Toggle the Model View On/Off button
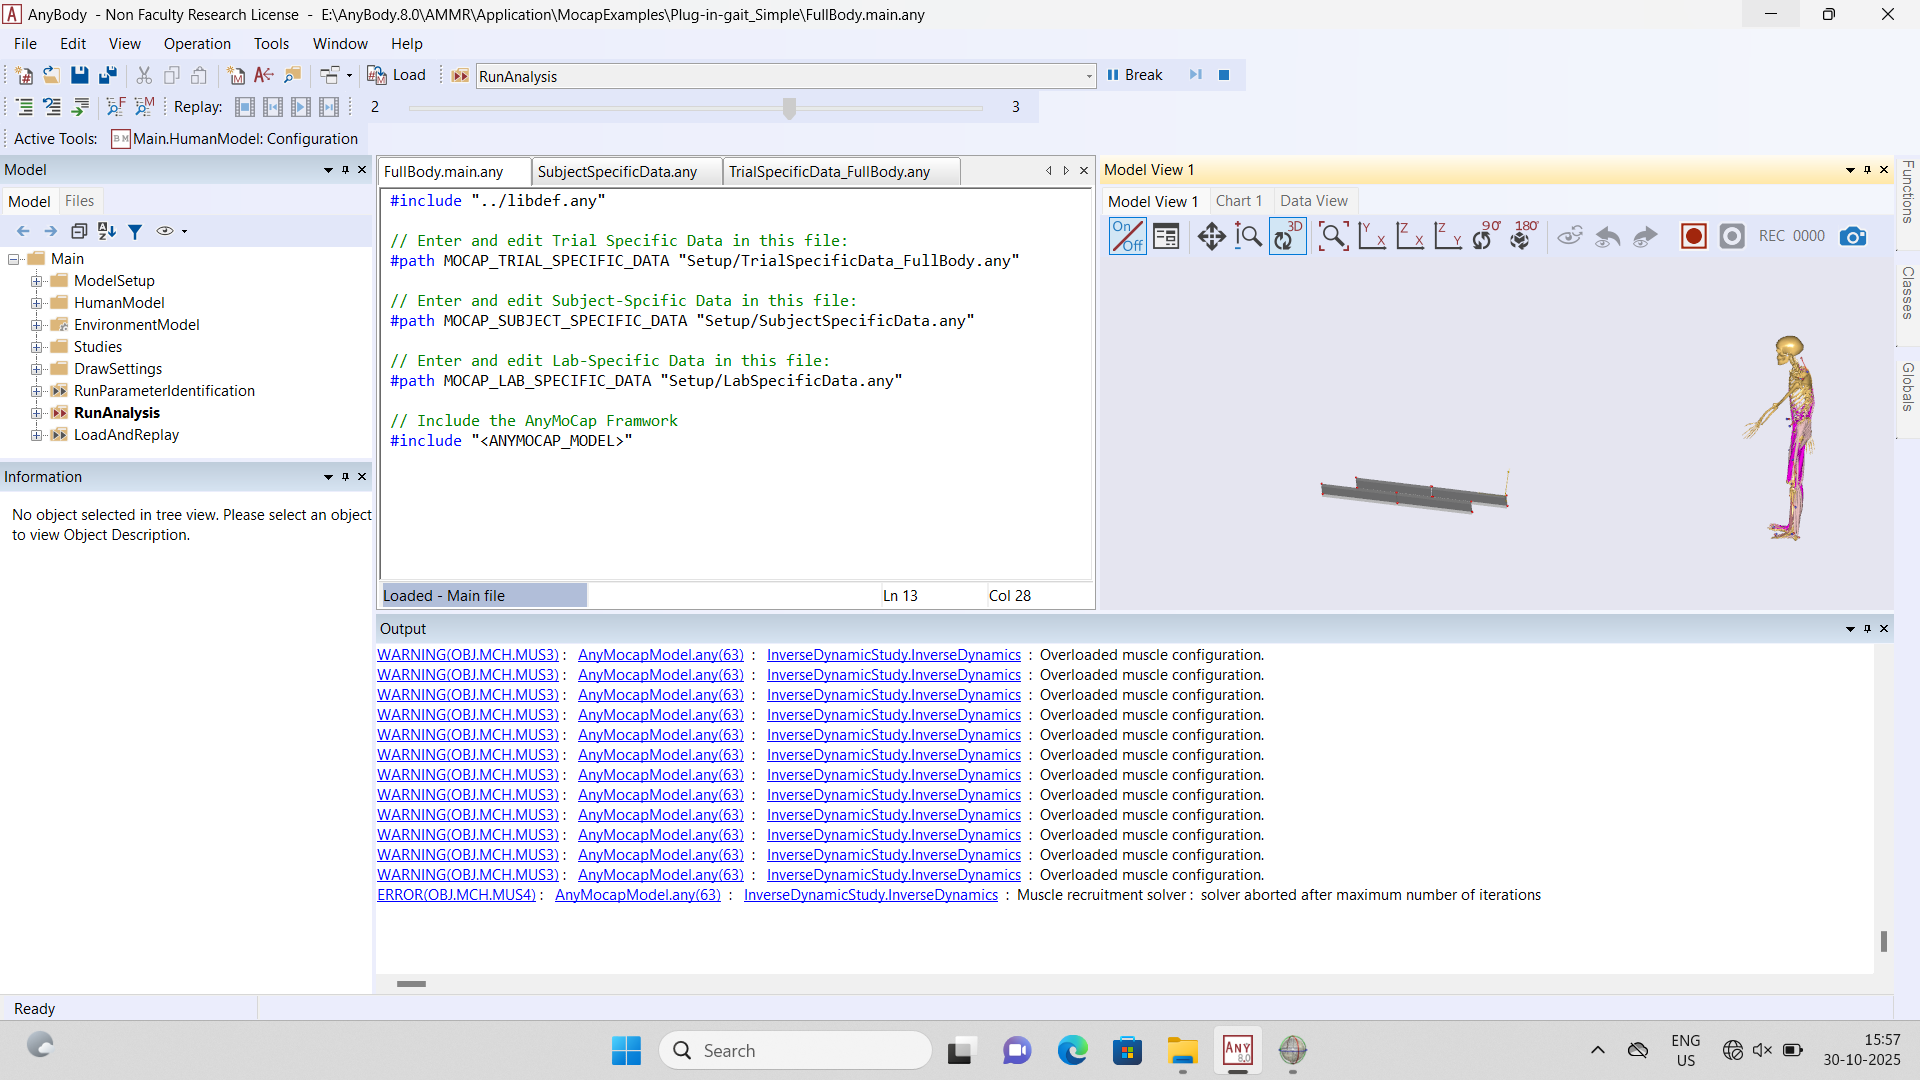 pos(1127,236)
